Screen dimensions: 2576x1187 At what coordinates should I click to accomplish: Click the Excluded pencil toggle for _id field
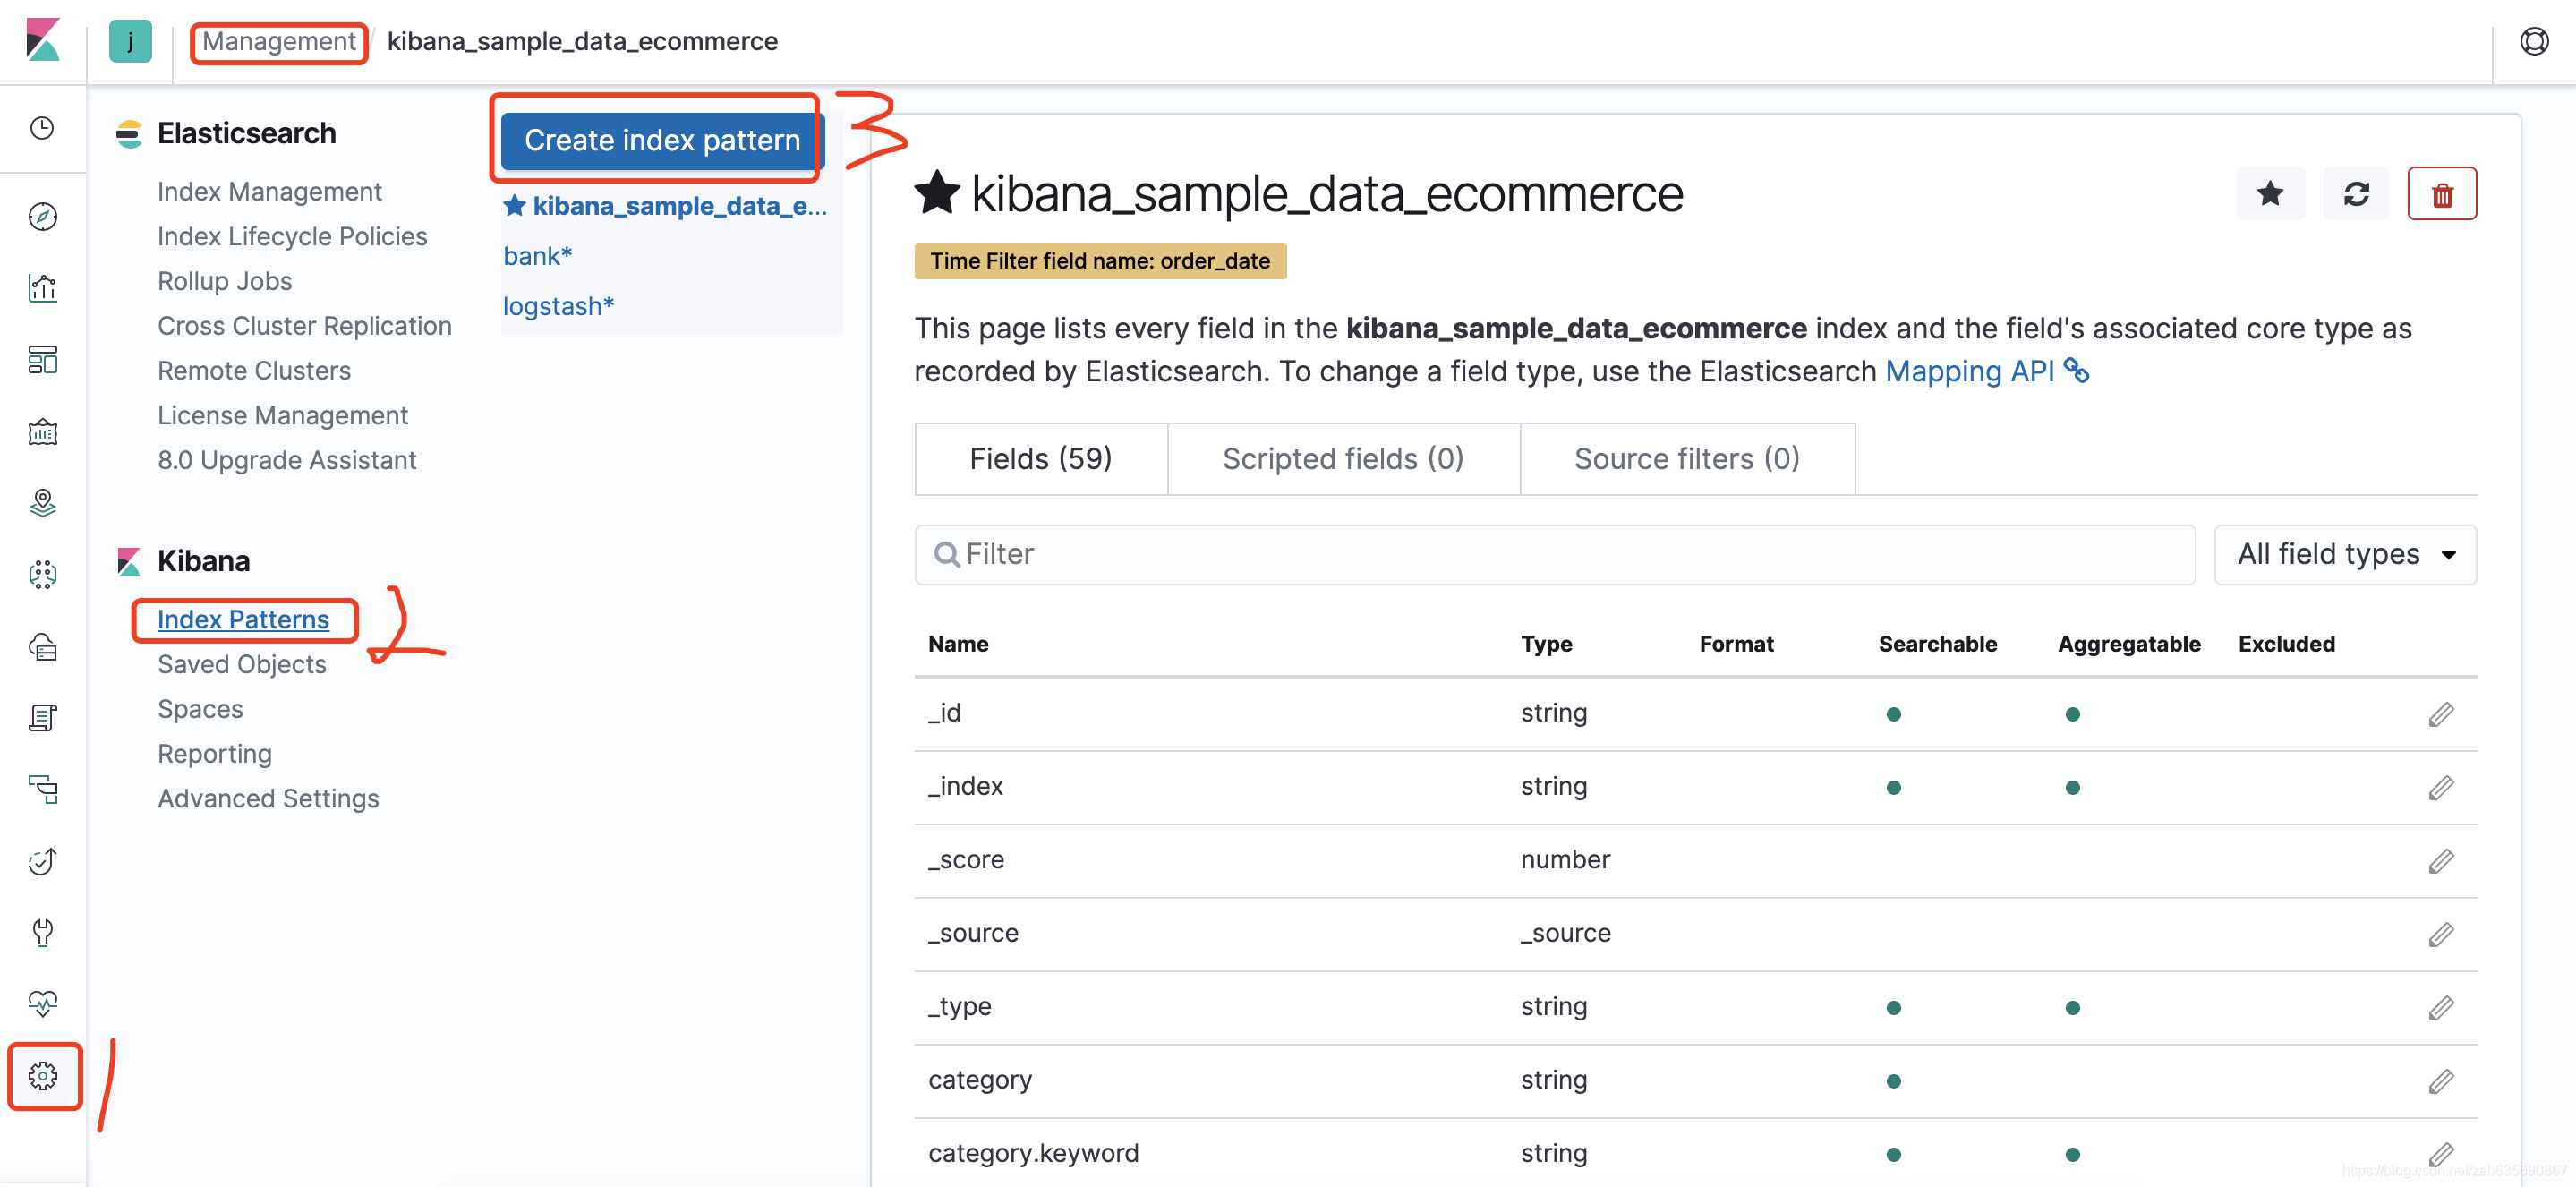pos(2440,713)
